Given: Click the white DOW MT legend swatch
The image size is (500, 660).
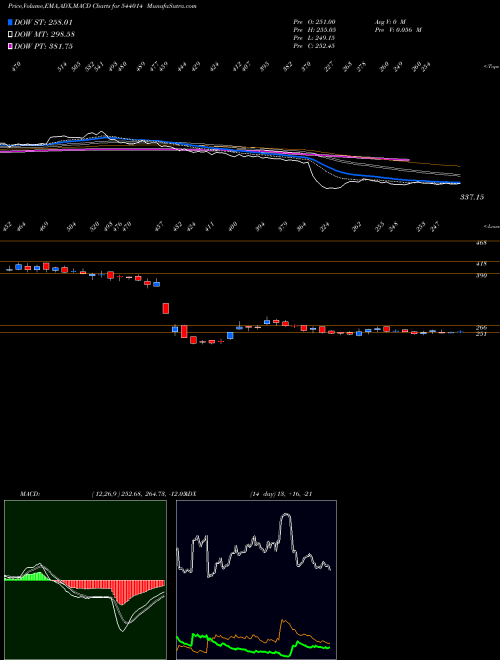Looking at the screenshot, I should tap(11, 34).
